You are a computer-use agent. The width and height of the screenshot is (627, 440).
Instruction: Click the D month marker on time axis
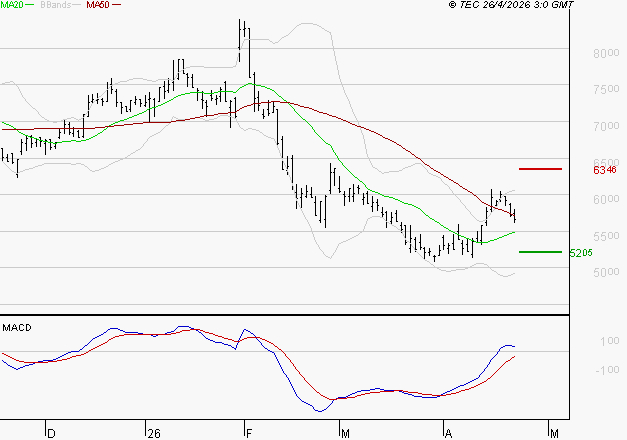(x=51, y=434)
